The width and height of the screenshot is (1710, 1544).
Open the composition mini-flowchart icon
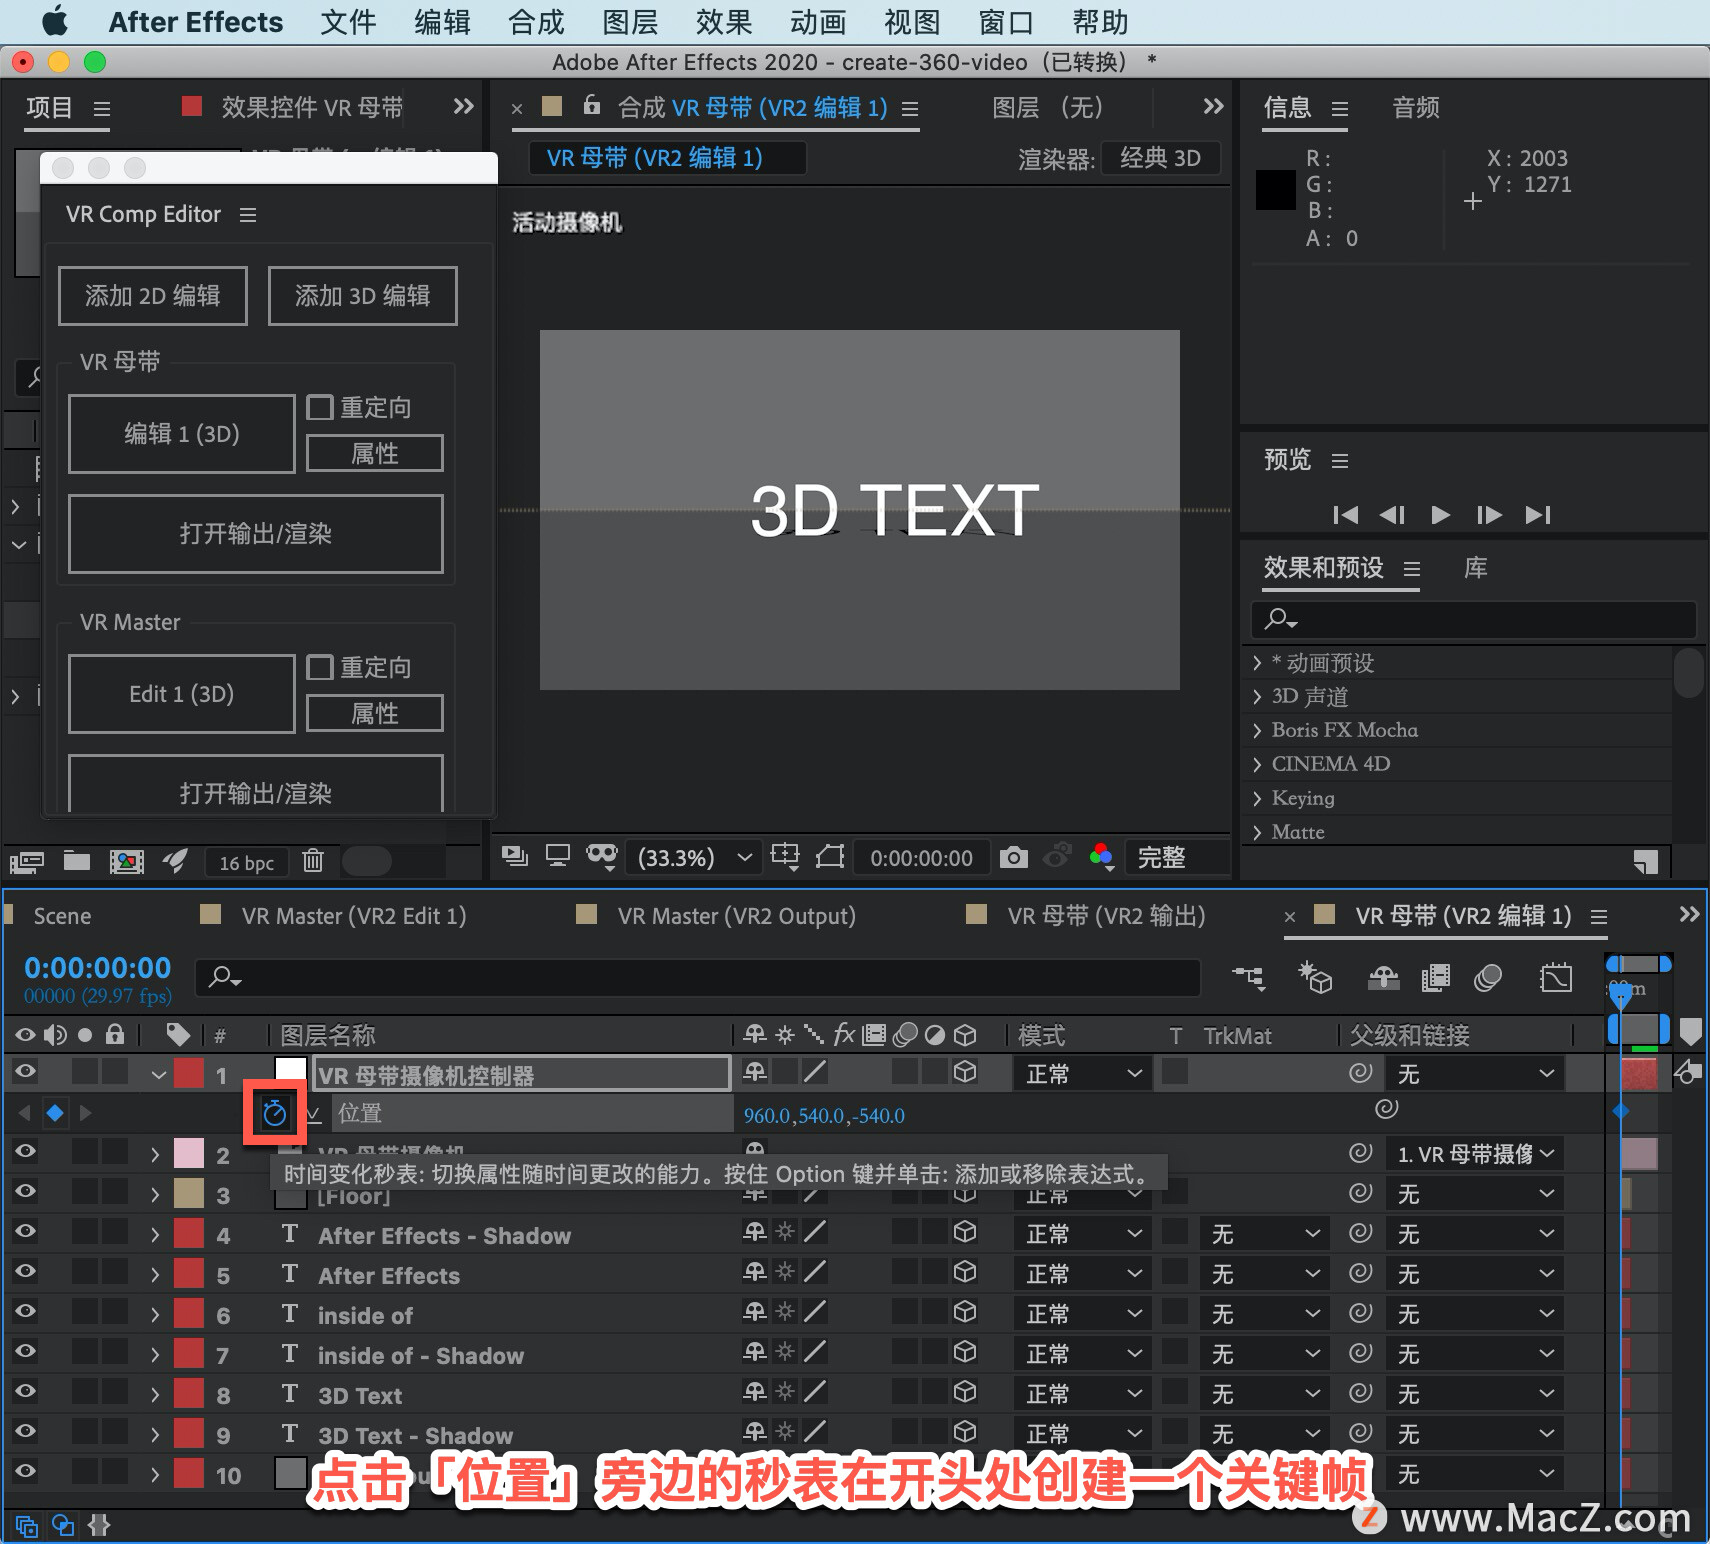1248,977
